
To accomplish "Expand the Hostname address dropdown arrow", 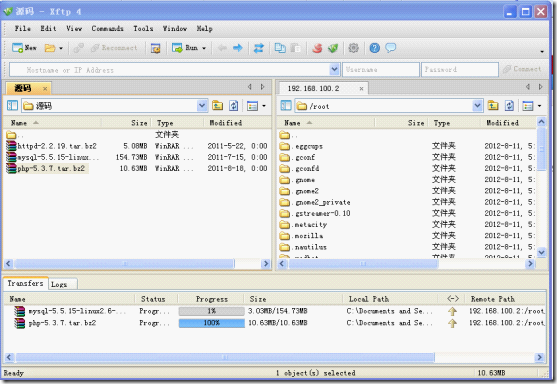I will [334, 70].
